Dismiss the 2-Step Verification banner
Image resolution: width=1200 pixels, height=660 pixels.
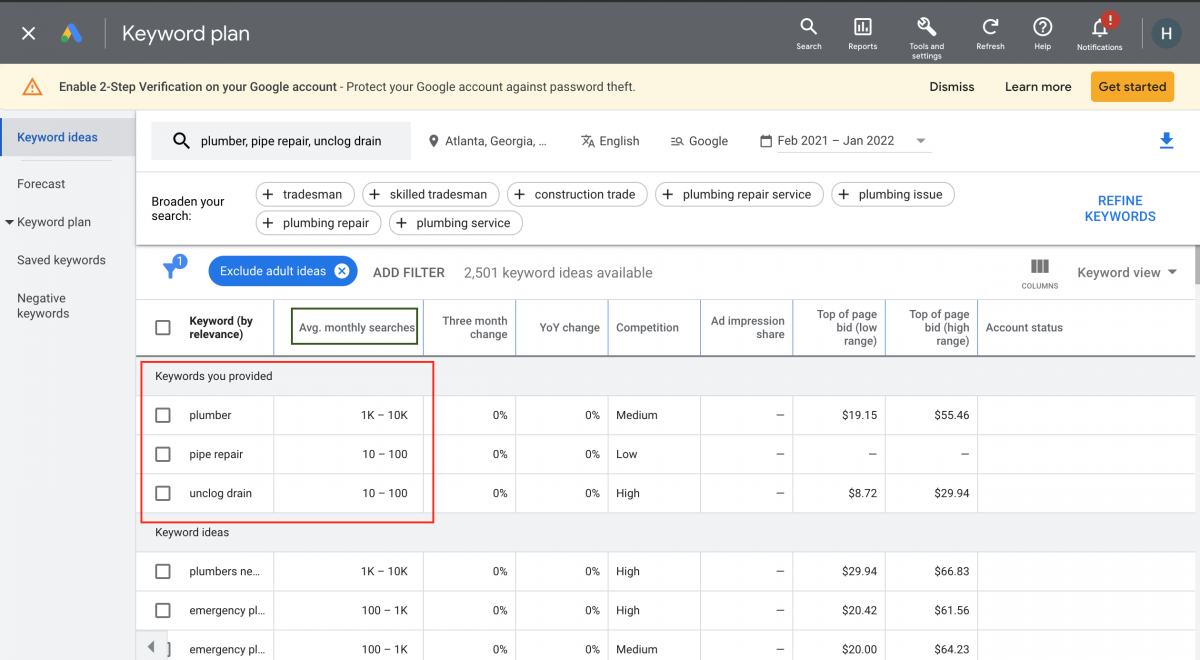[952, 87]
